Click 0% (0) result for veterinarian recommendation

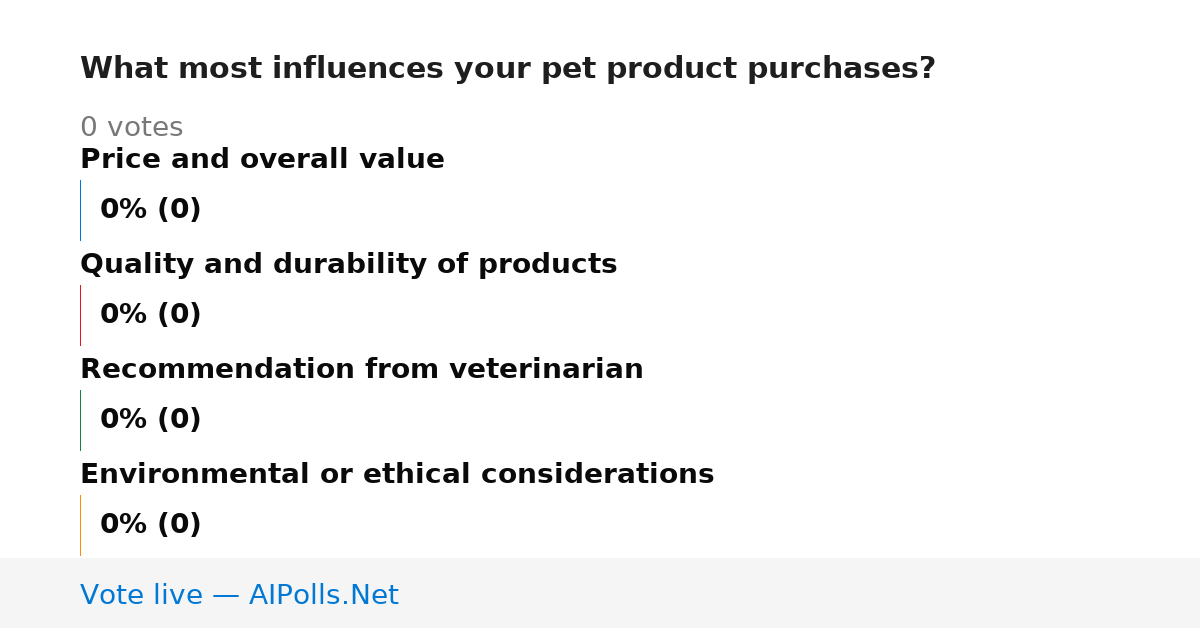tap(150, 420)
